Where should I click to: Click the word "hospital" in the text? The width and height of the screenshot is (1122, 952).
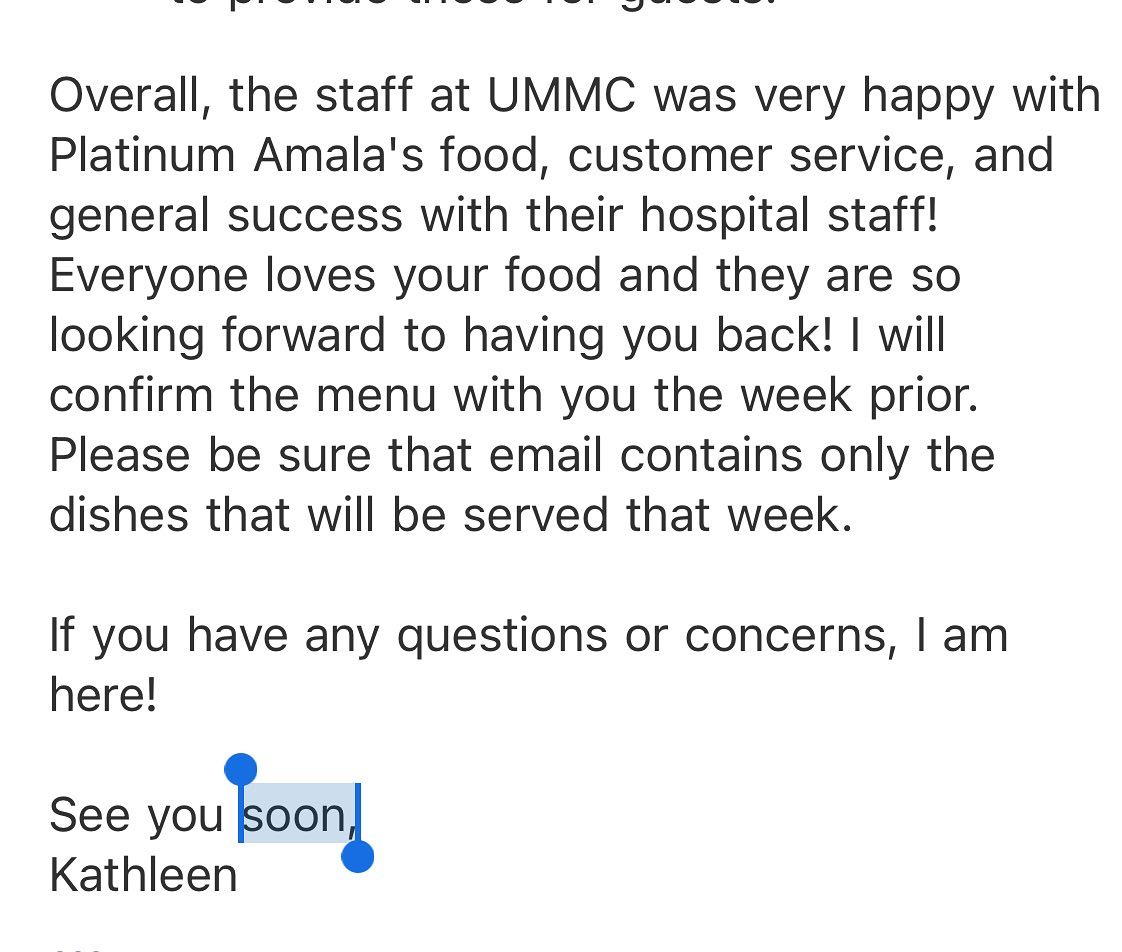[x=725, y=216]
